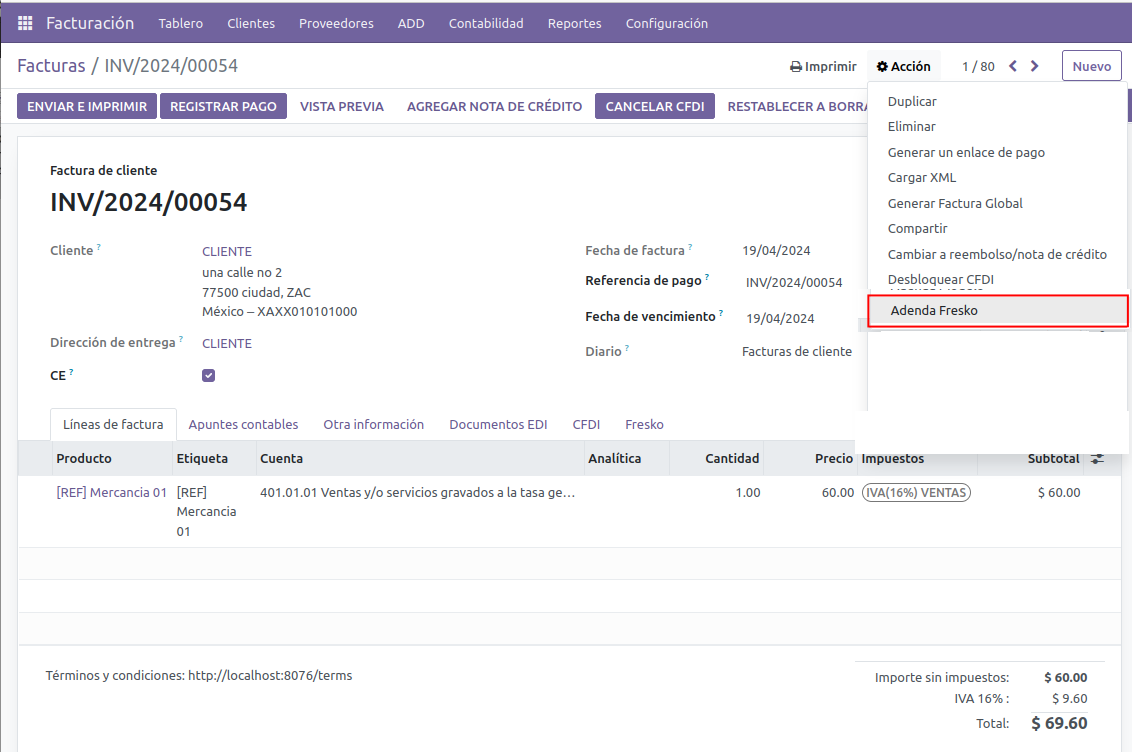Choose Duplicar in the action menu
Viewport: 1132px width, 752px height.
[x=912, y=102]
